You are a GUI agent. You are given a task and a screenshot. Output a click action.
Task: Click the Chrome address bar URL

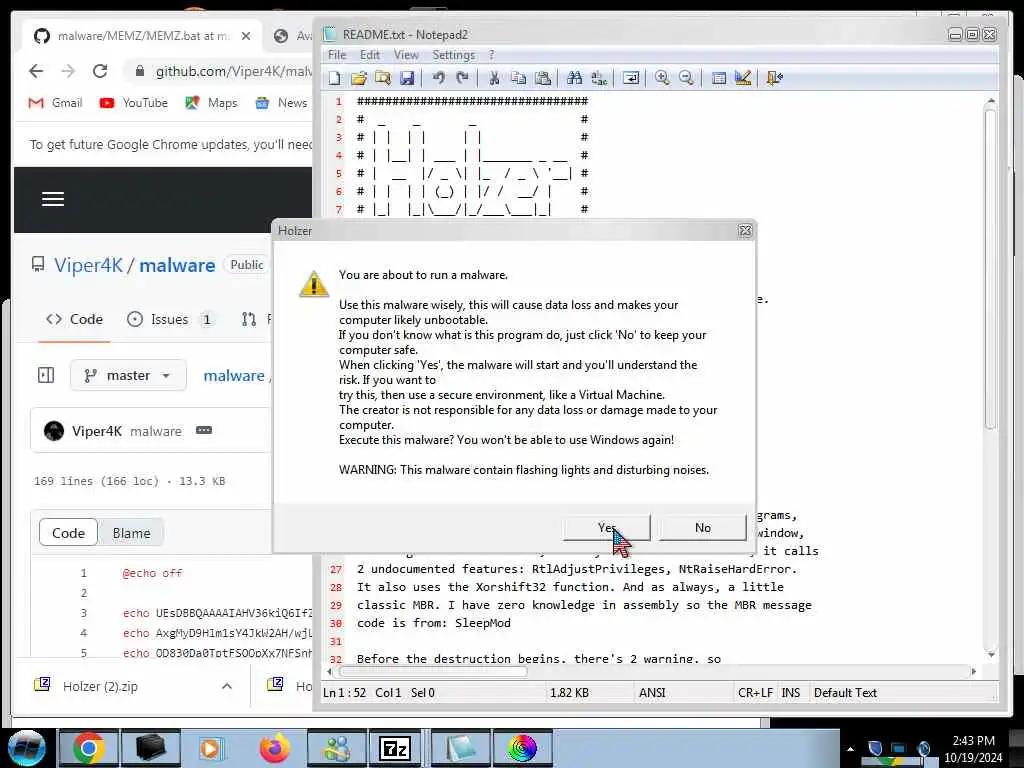tap(233, 71)
